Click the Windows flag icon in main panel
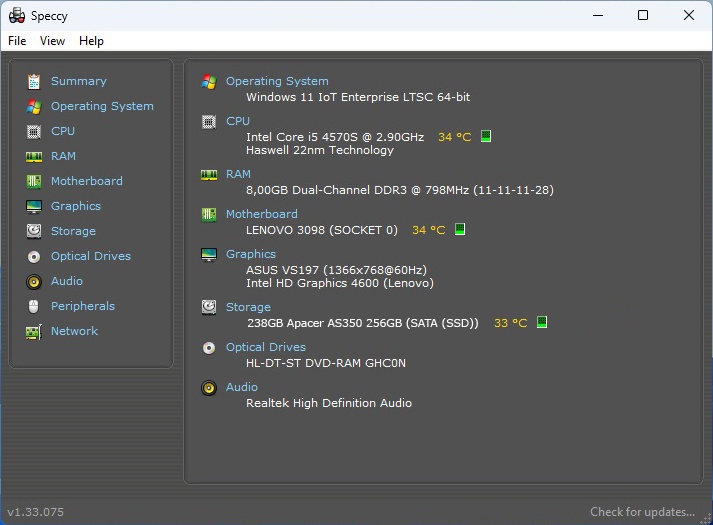 [x=209, y=81]
